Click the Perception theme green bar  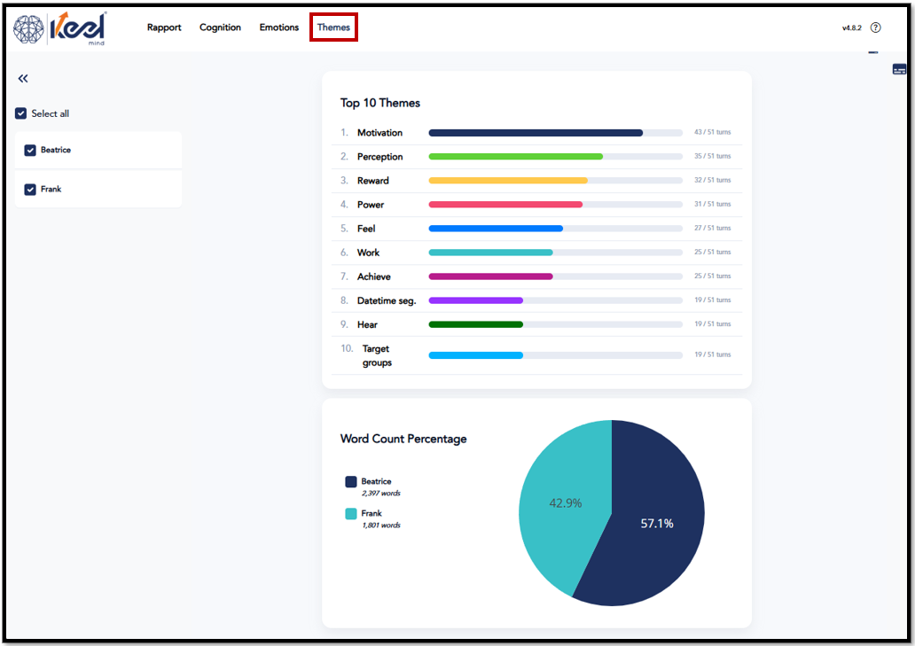(x=516, y=156)
